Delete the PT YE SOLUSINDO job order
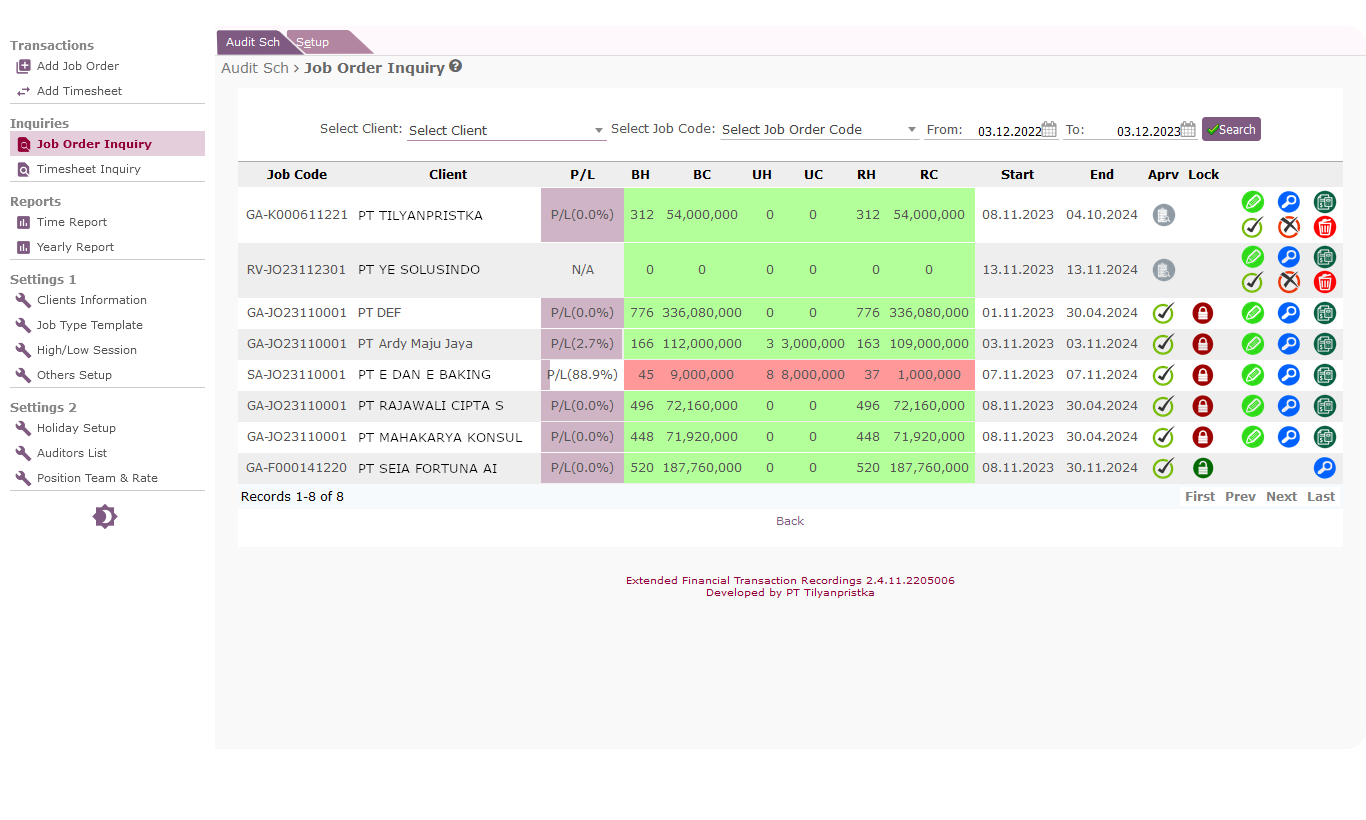The height and width of the screenshot is (820, 1366). 1325,282
